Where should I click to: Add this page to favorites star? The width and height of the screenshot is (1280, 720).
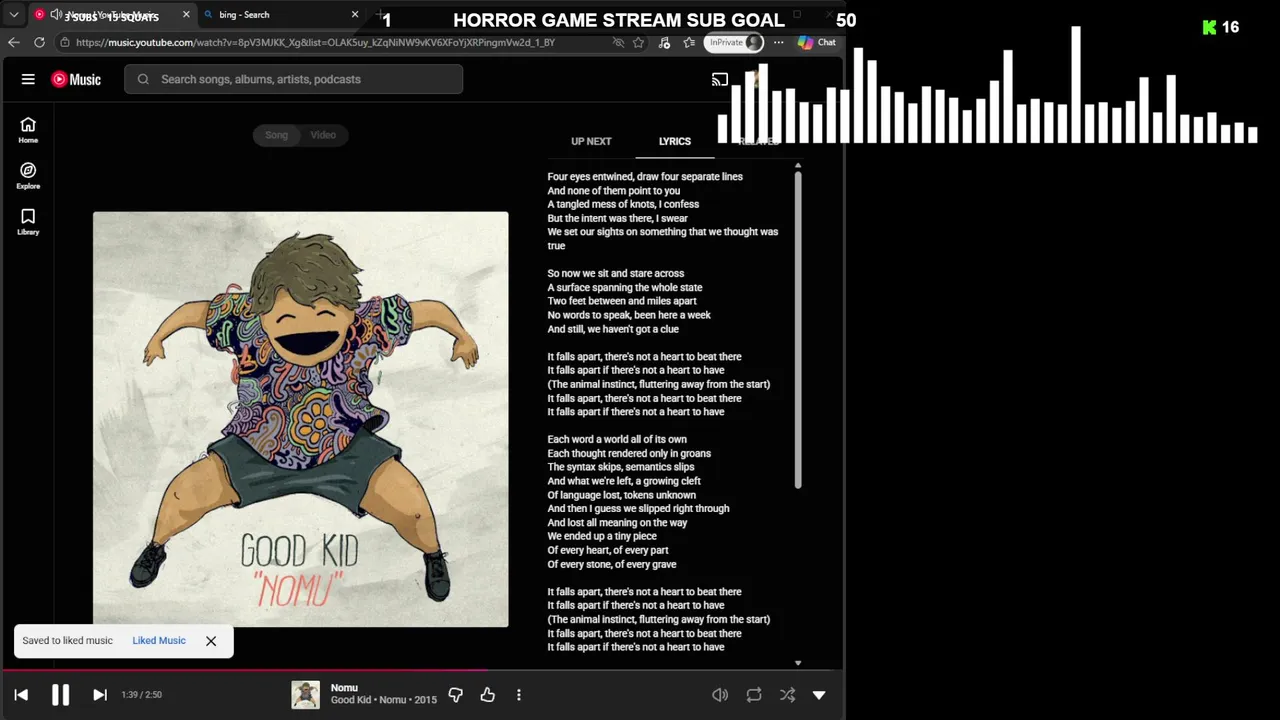pos(639,43)
